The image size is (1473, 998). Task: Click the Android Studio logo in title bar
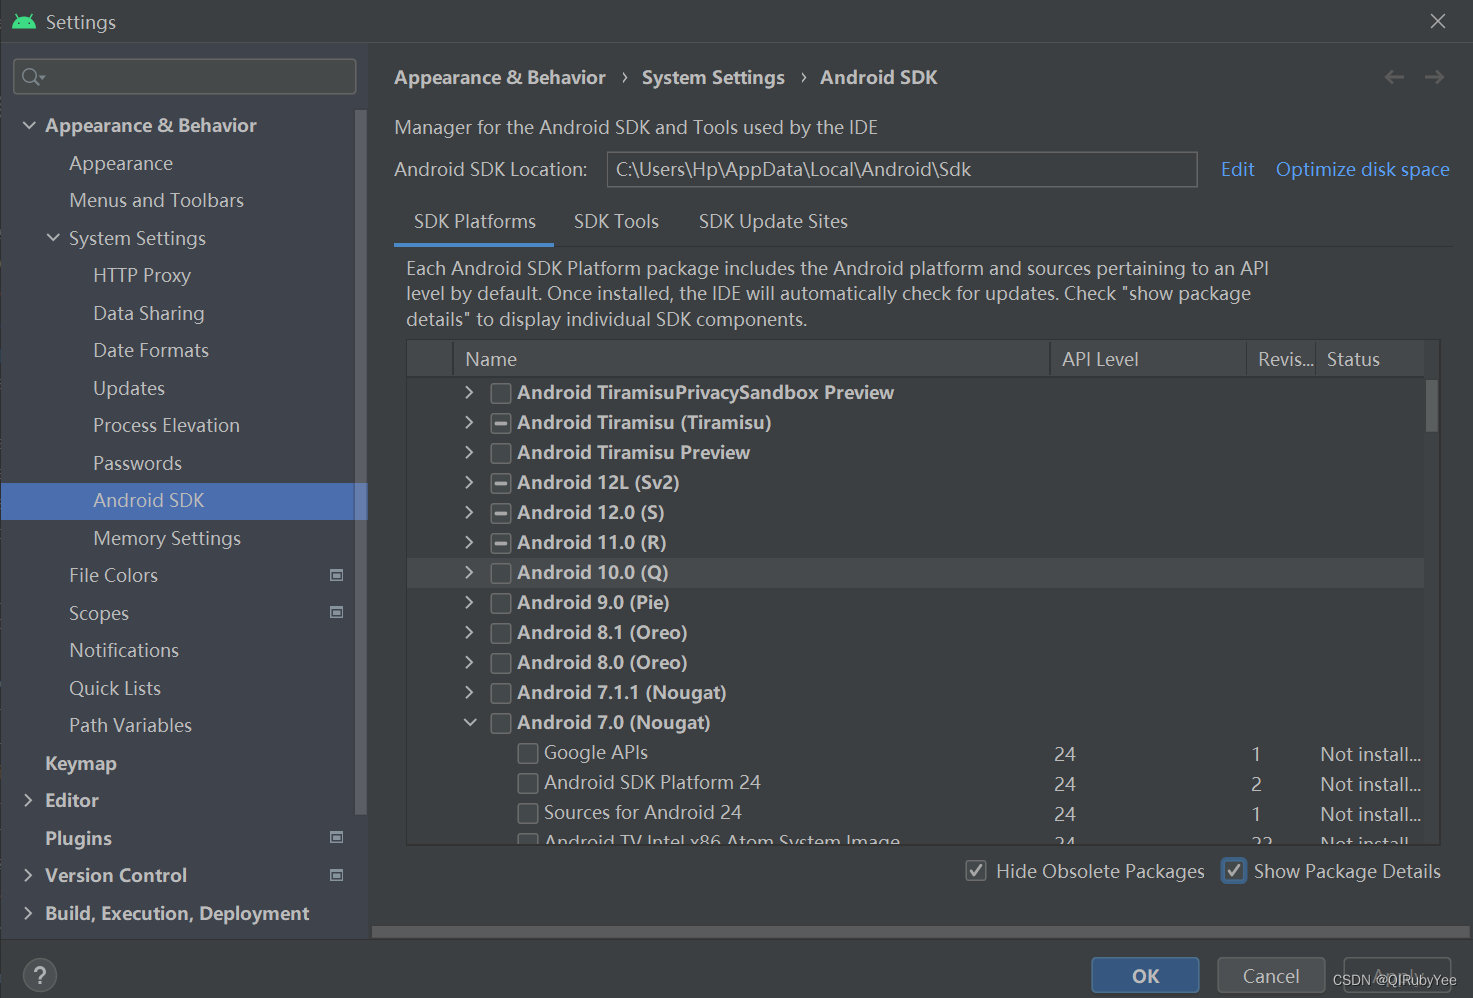(24, 21)
